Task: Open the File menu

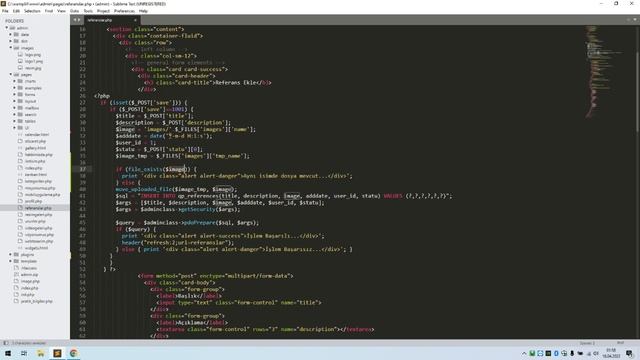Action: [x=5, y=11]
